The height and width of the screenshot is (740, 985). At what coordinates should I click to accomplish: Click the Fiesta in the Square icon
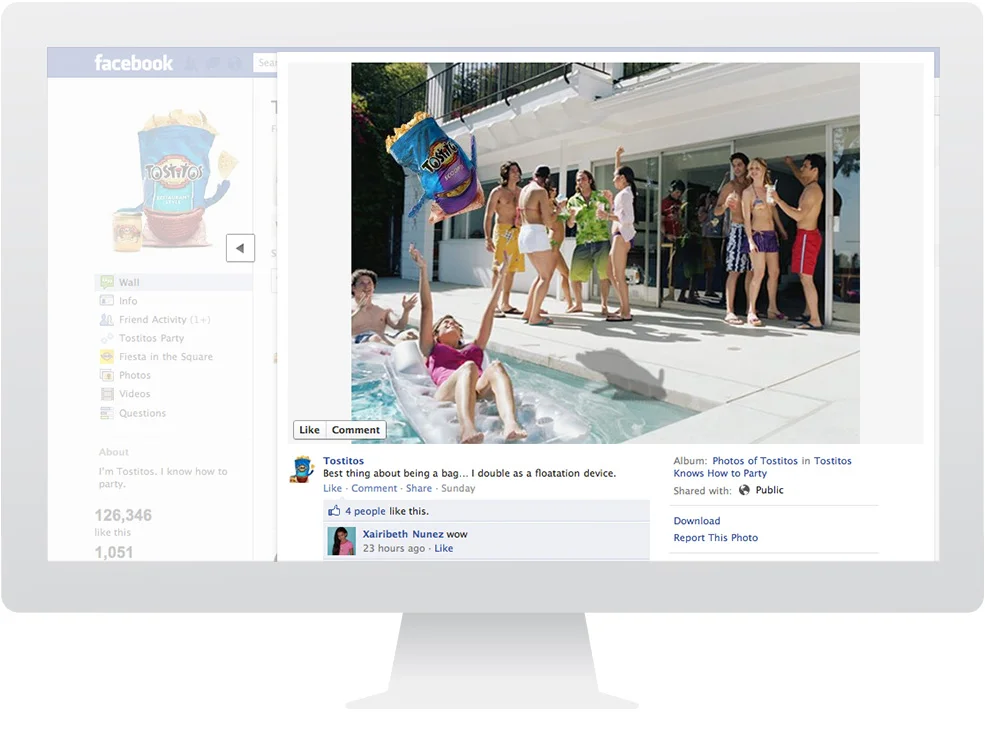[107, 356]
